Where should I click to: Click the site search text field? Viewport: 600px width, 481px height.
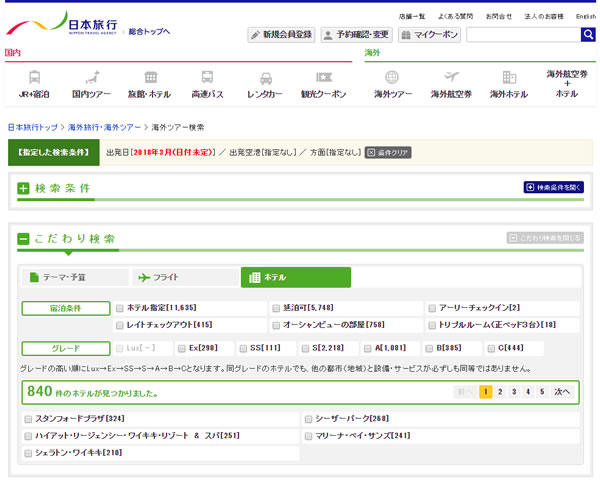523,35
